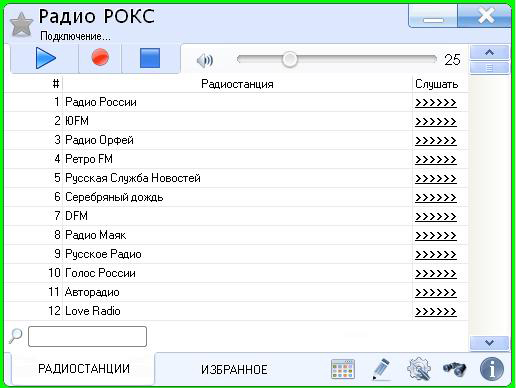The height and width of the screenshot is (388, 516).
Task: Stop playback with the blue square button
Action: (x=150, y=58)
